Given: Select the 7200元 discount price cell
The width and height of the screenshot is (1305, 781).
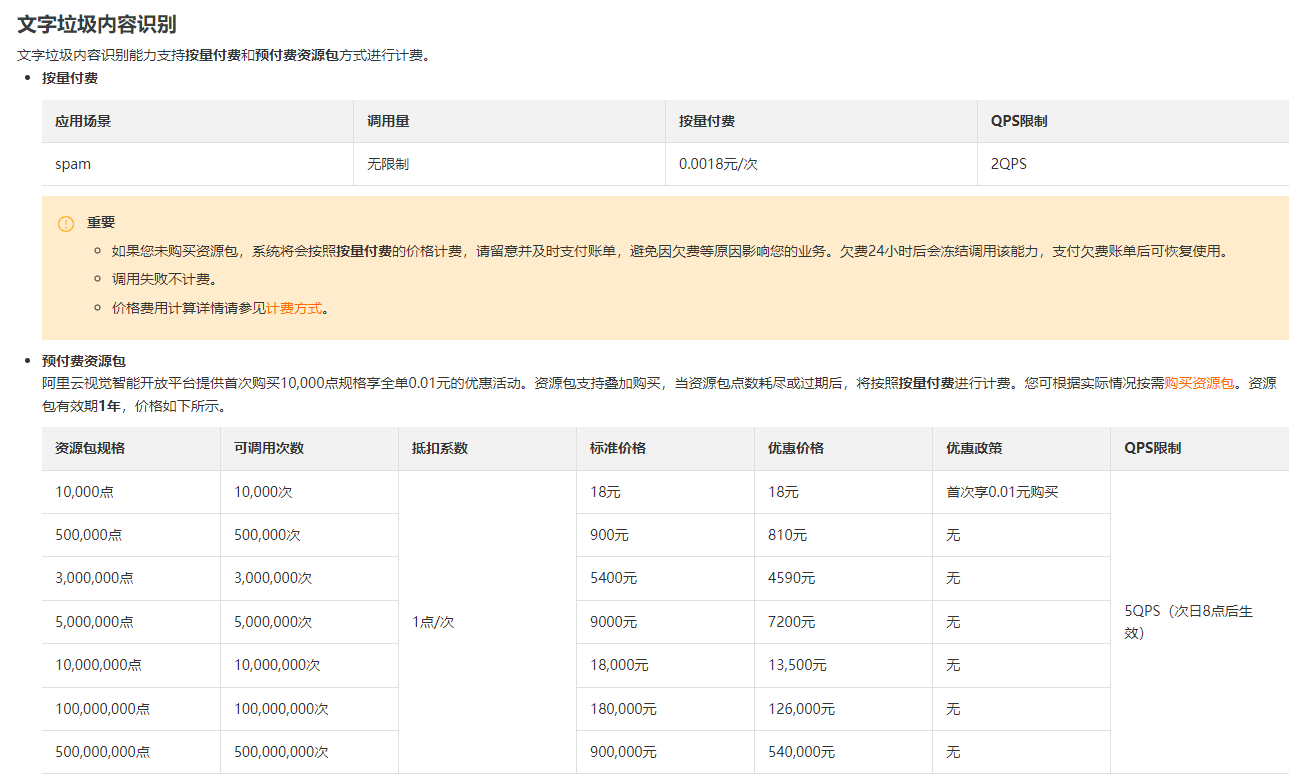Looking at the screenshot, I should tap(844, 622).
